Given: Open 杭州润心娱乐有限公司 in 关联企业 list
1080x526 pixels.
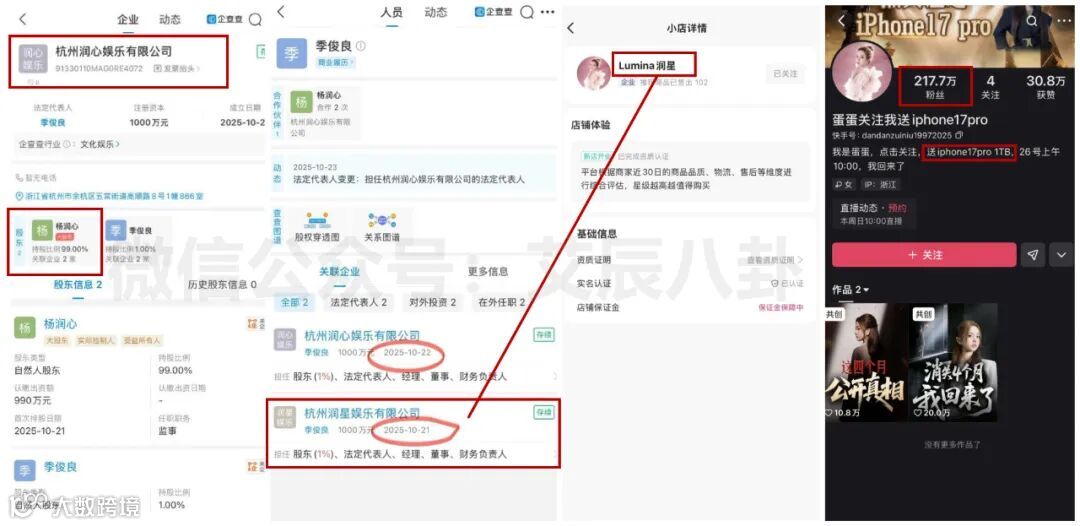Looking at the screenshot, I should tap(362, 335).
